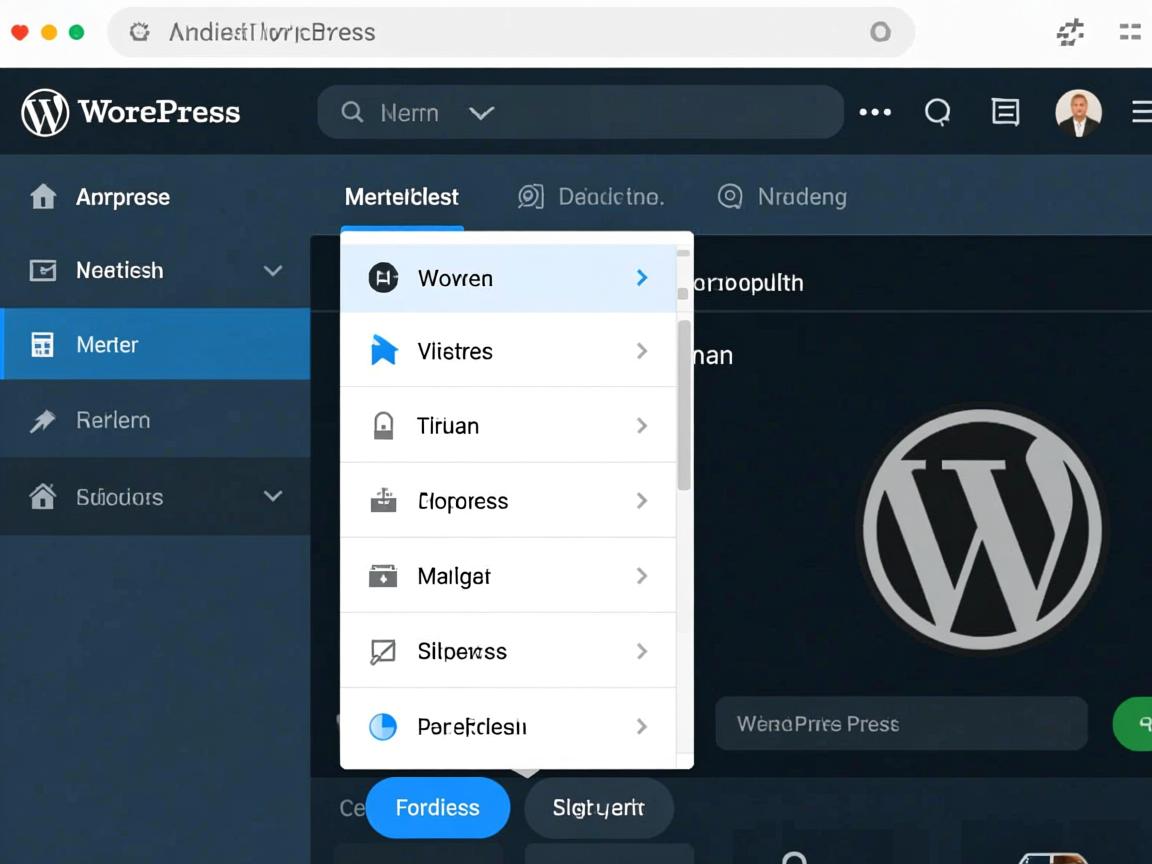Open the header notes panel icon
This screenshot has height=864, width=1152.
pyautogui.click(x=1005, y=112)
